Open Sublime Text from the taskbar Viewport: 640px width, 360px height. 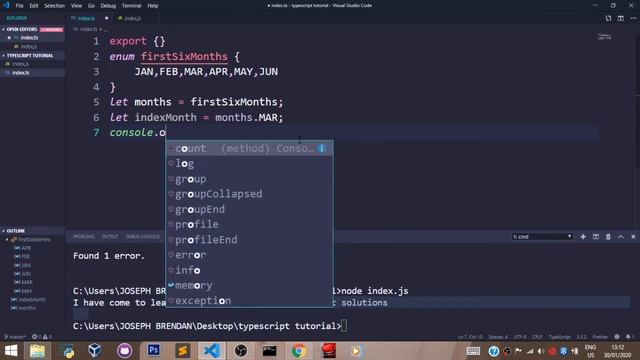[x=182, y=351]
